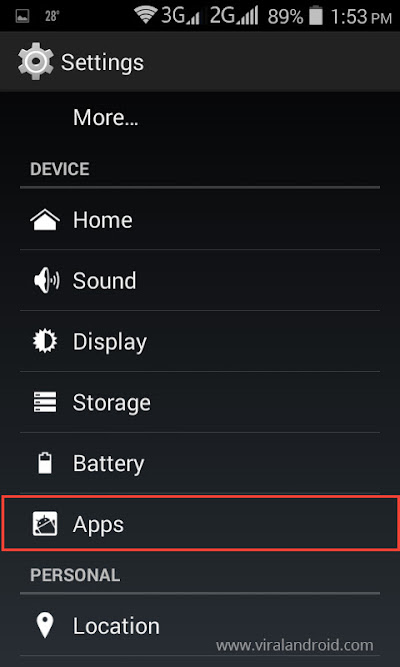Open the highlighted Apps entry
The width and height of the screenshot is (400, 667).
200,524
